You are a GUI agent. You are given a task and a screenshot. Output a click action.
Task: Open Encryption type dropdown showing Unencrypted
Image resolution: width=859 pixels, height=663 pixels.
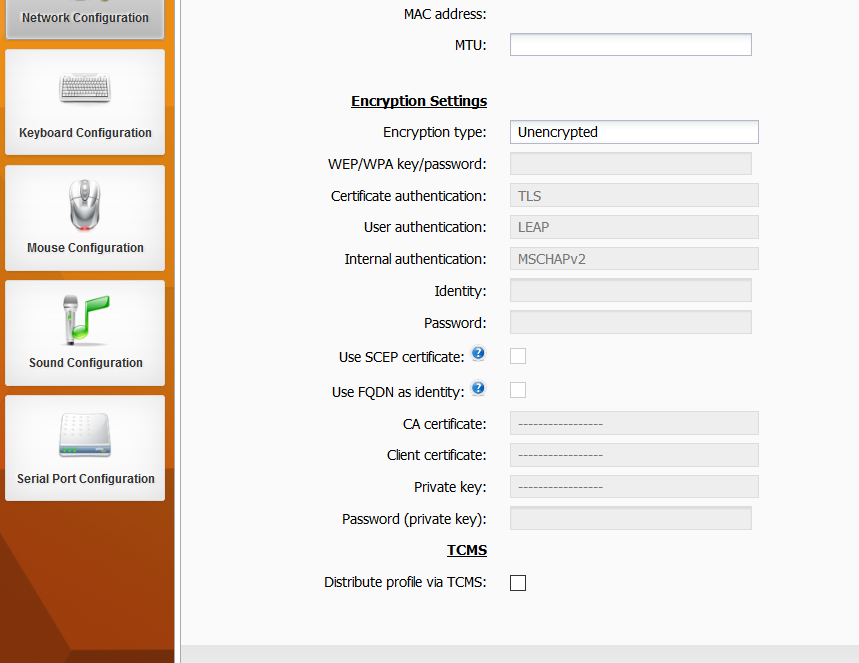coord(634,132)
